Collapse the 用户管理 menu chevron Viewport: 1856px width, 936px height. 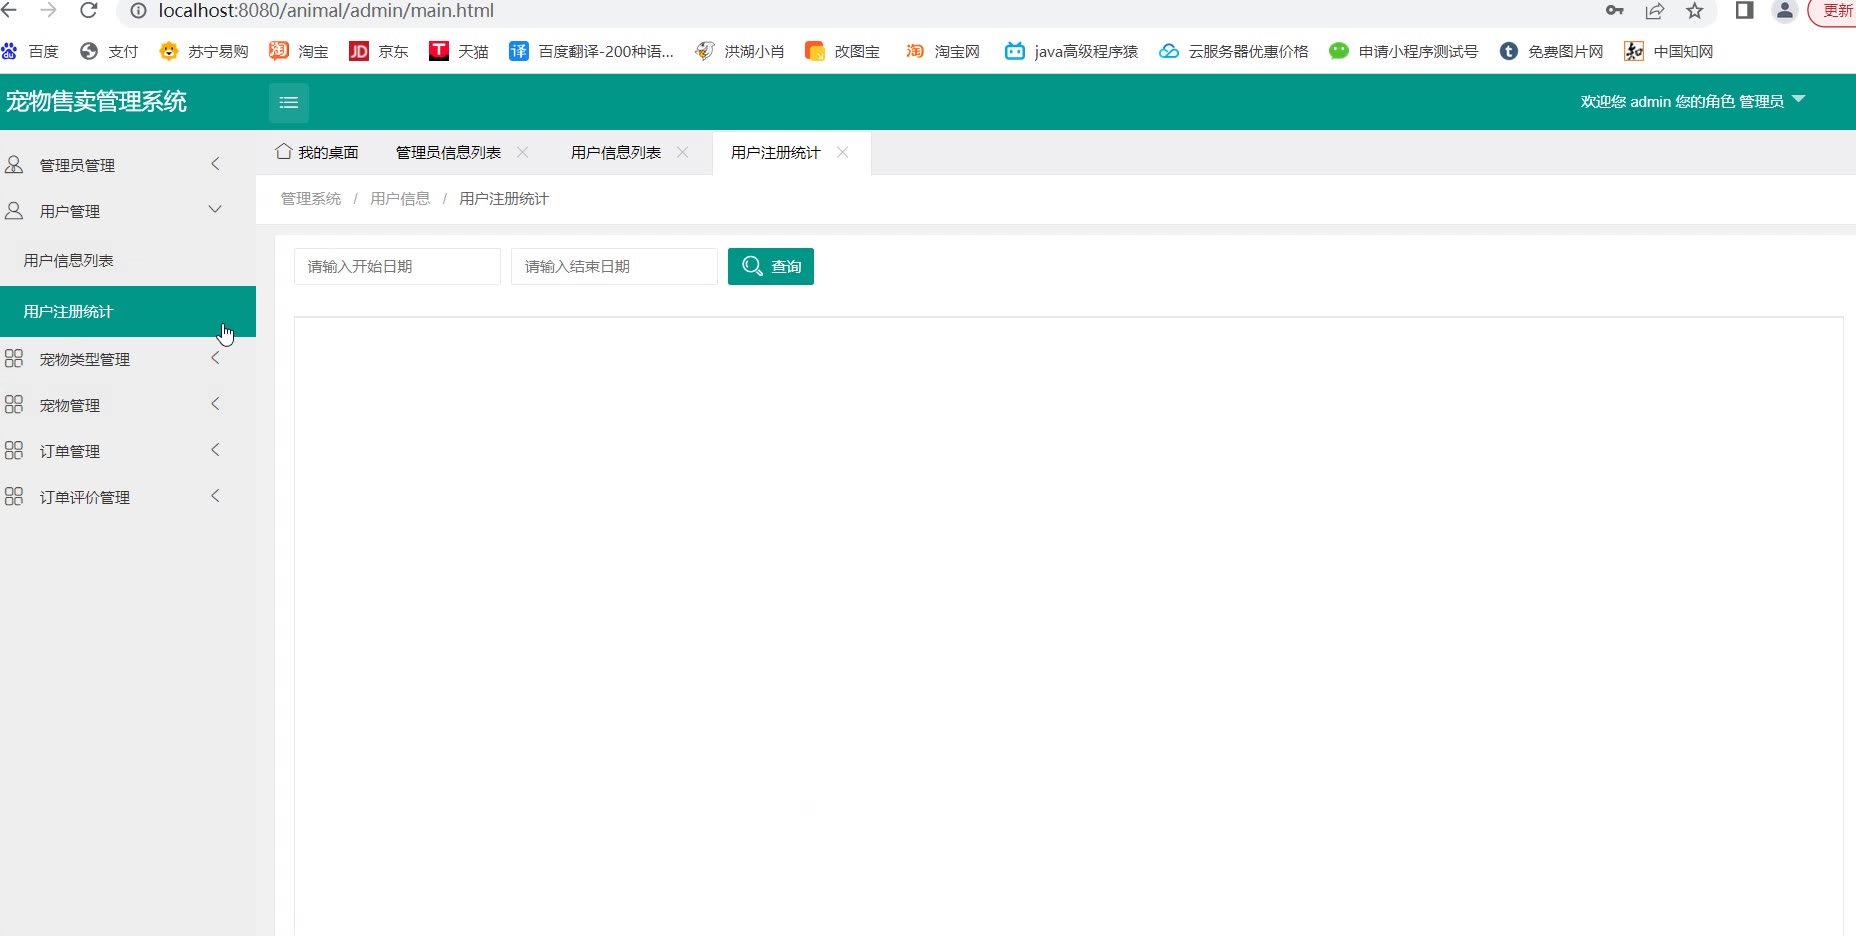point(215,209)
